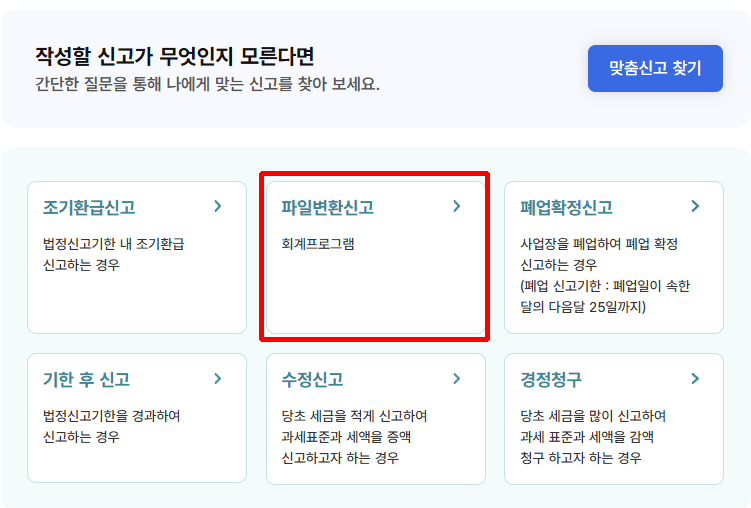Viewport: 751px width, 508px height.
Task: Click the 사업장을 폐업하여 폐업 확정 text
Action: (x=599, y=244)
